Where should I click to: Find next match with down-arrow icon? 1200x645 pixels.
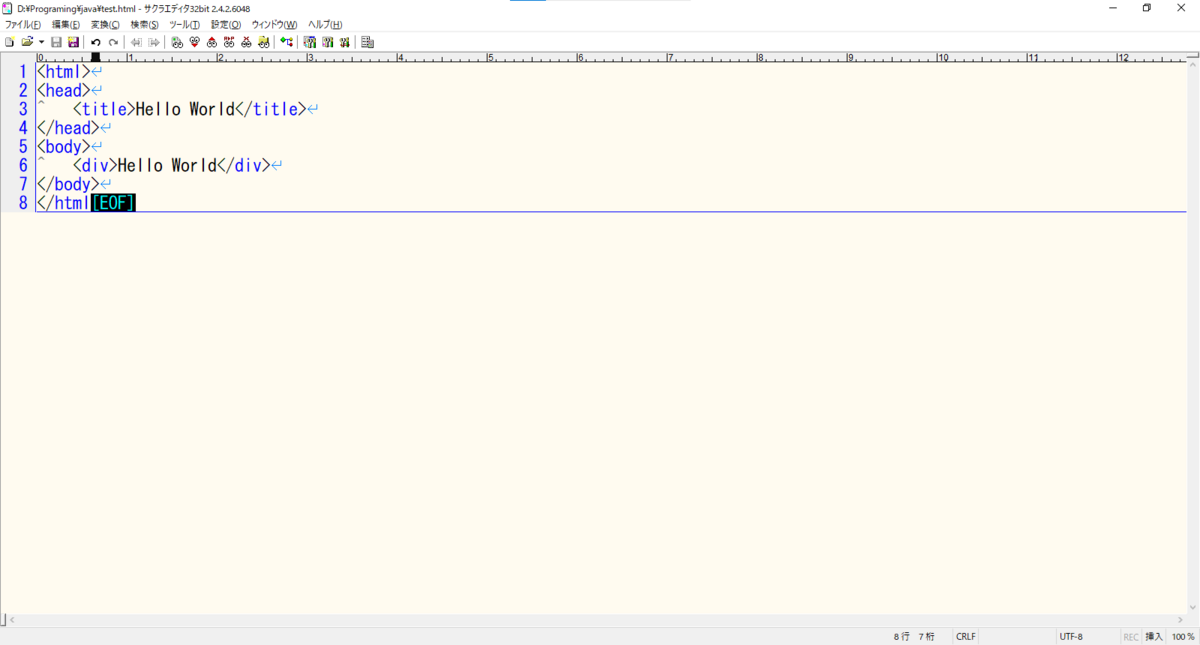point(194,42)
